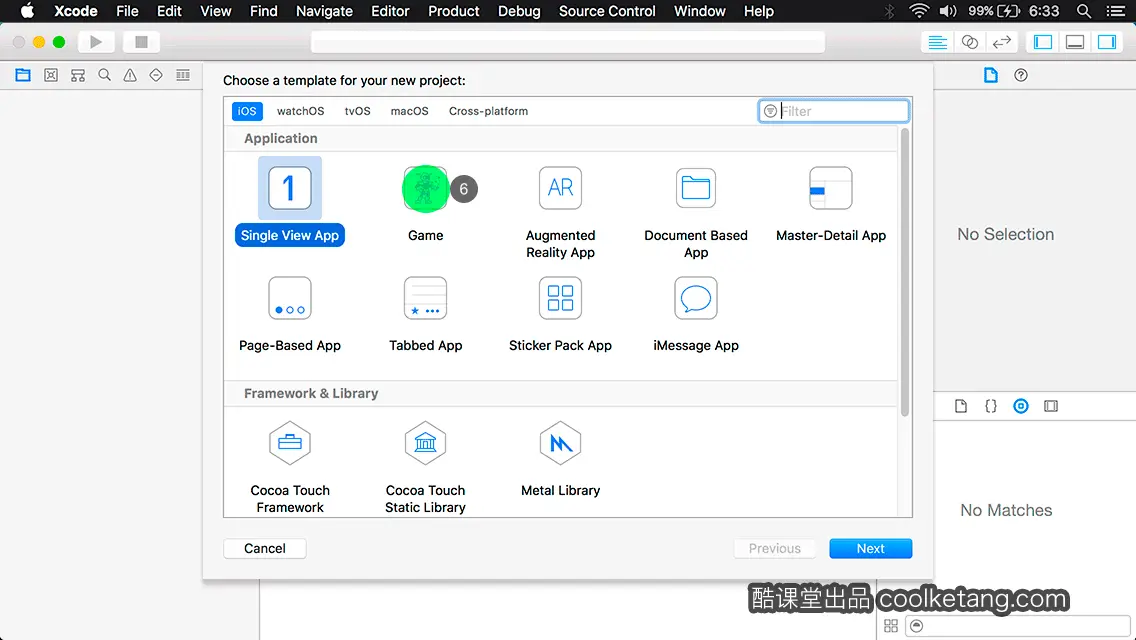Viewport: 1136px width, 640px height.
Task: Open the Symbol navigator icon
Action: [x=78, y=75]
